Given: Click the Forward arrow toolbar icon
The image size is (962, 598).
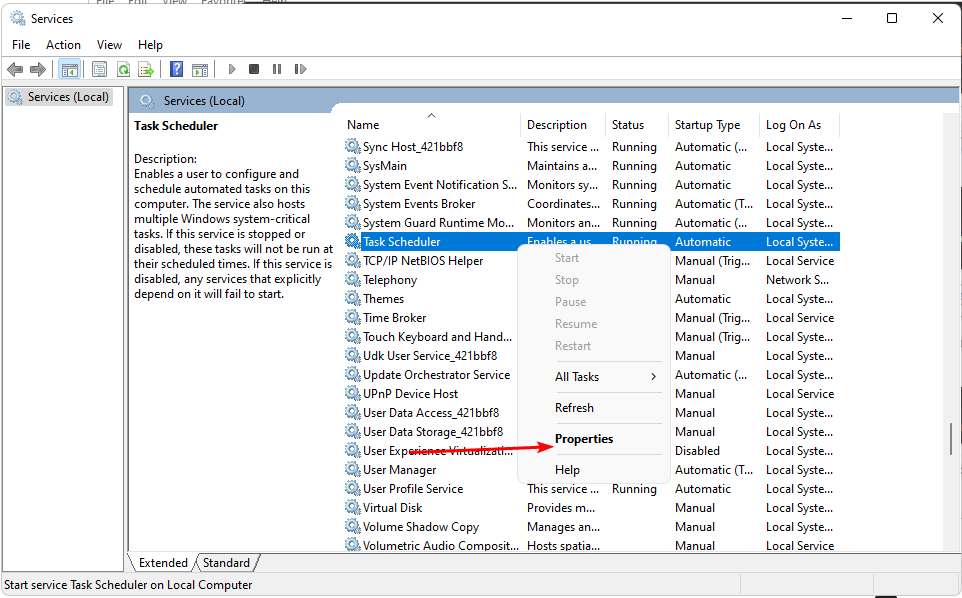Looking at the screenshot, I should [x=38, y=69].
